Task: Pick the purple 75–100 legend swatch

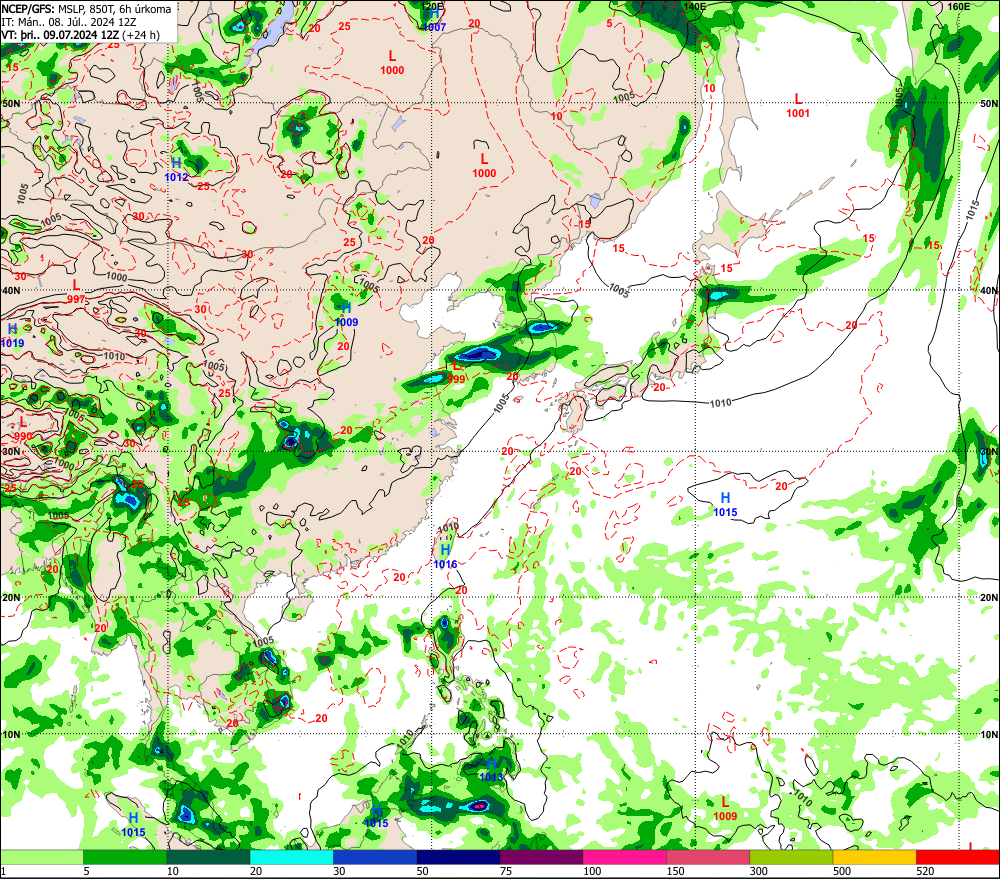Action: 541,857
